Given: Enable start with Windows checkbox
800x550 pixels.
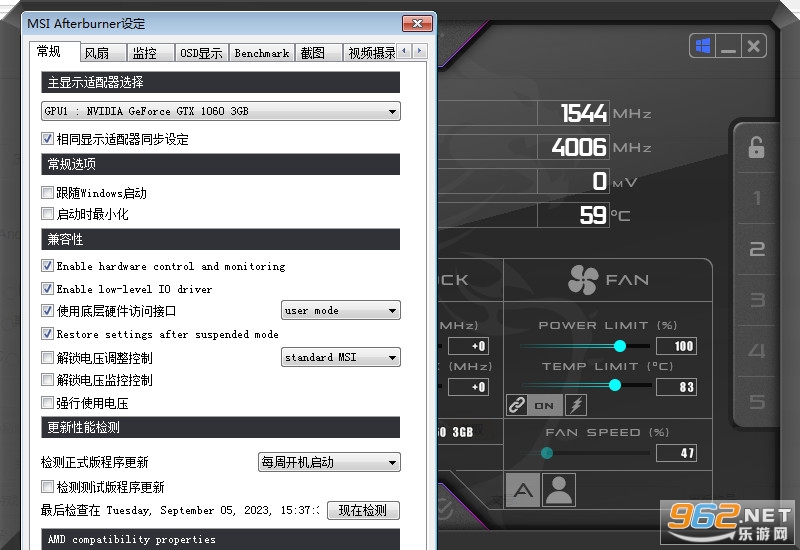Looking at the screenshot, I should tap(47, 192).
